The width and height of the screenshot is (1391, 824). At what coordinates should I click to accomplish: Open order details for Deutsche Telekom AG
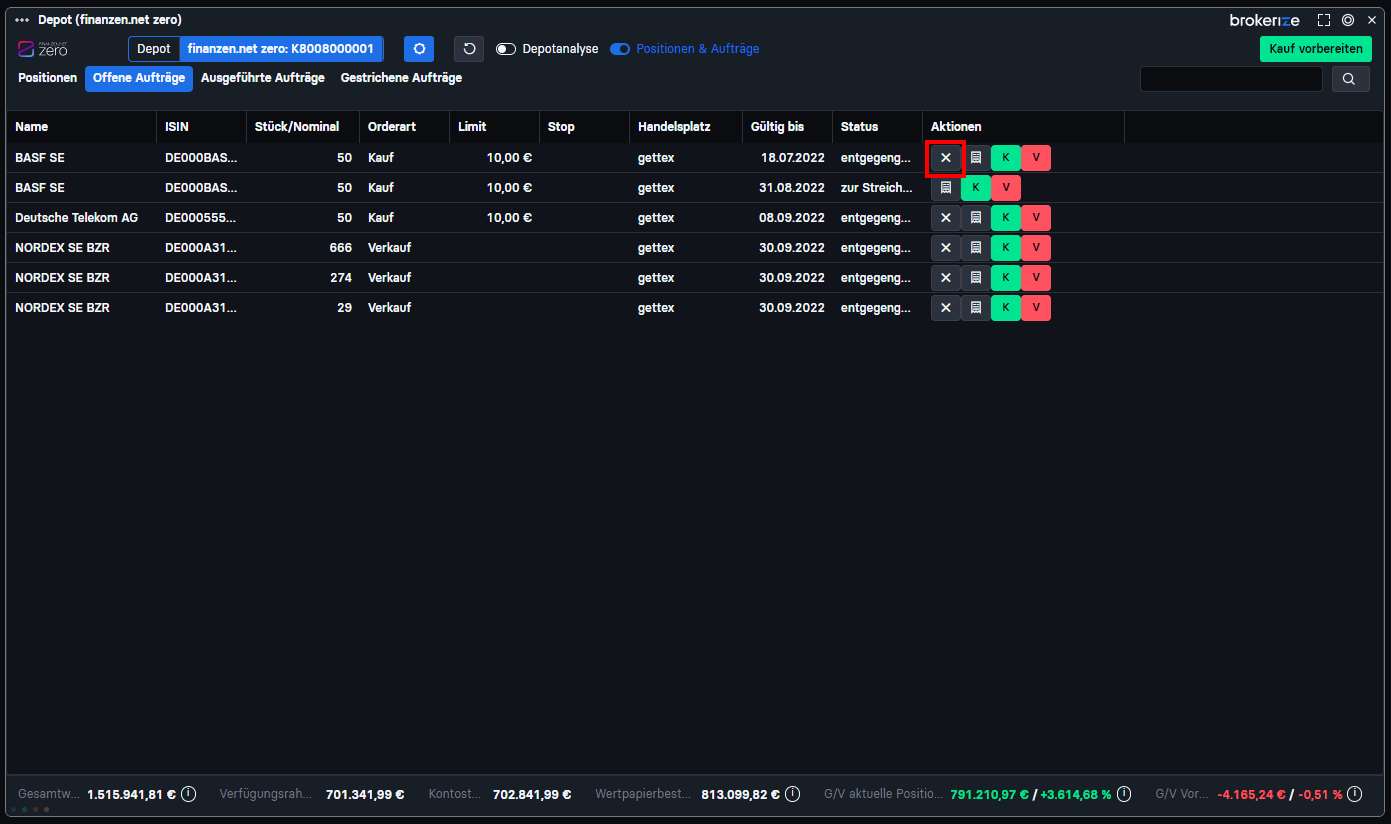point(976,218)
